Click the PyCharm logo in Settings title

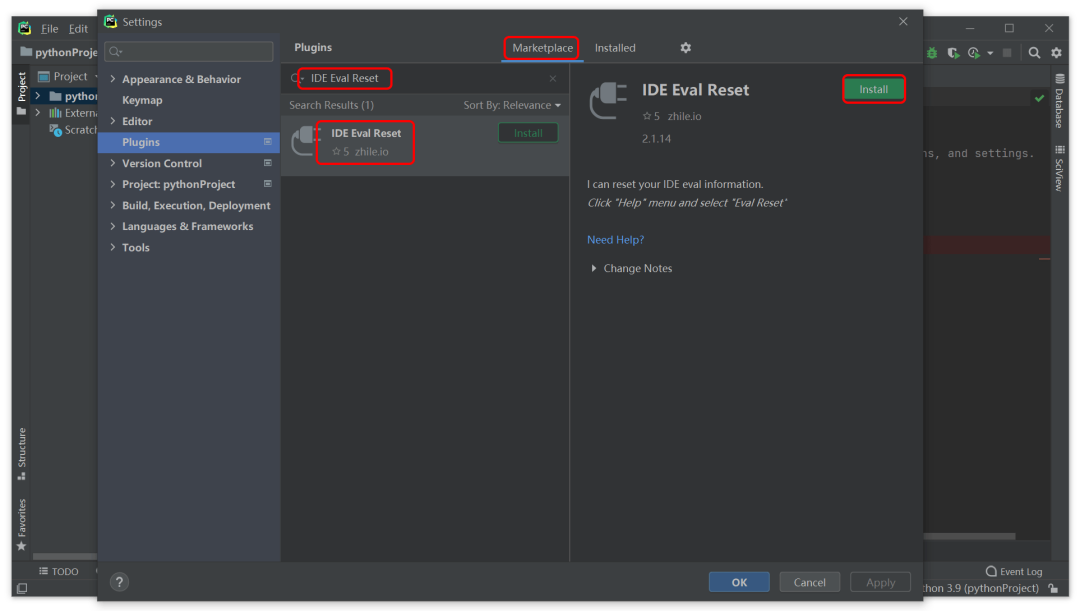point(111,21)
